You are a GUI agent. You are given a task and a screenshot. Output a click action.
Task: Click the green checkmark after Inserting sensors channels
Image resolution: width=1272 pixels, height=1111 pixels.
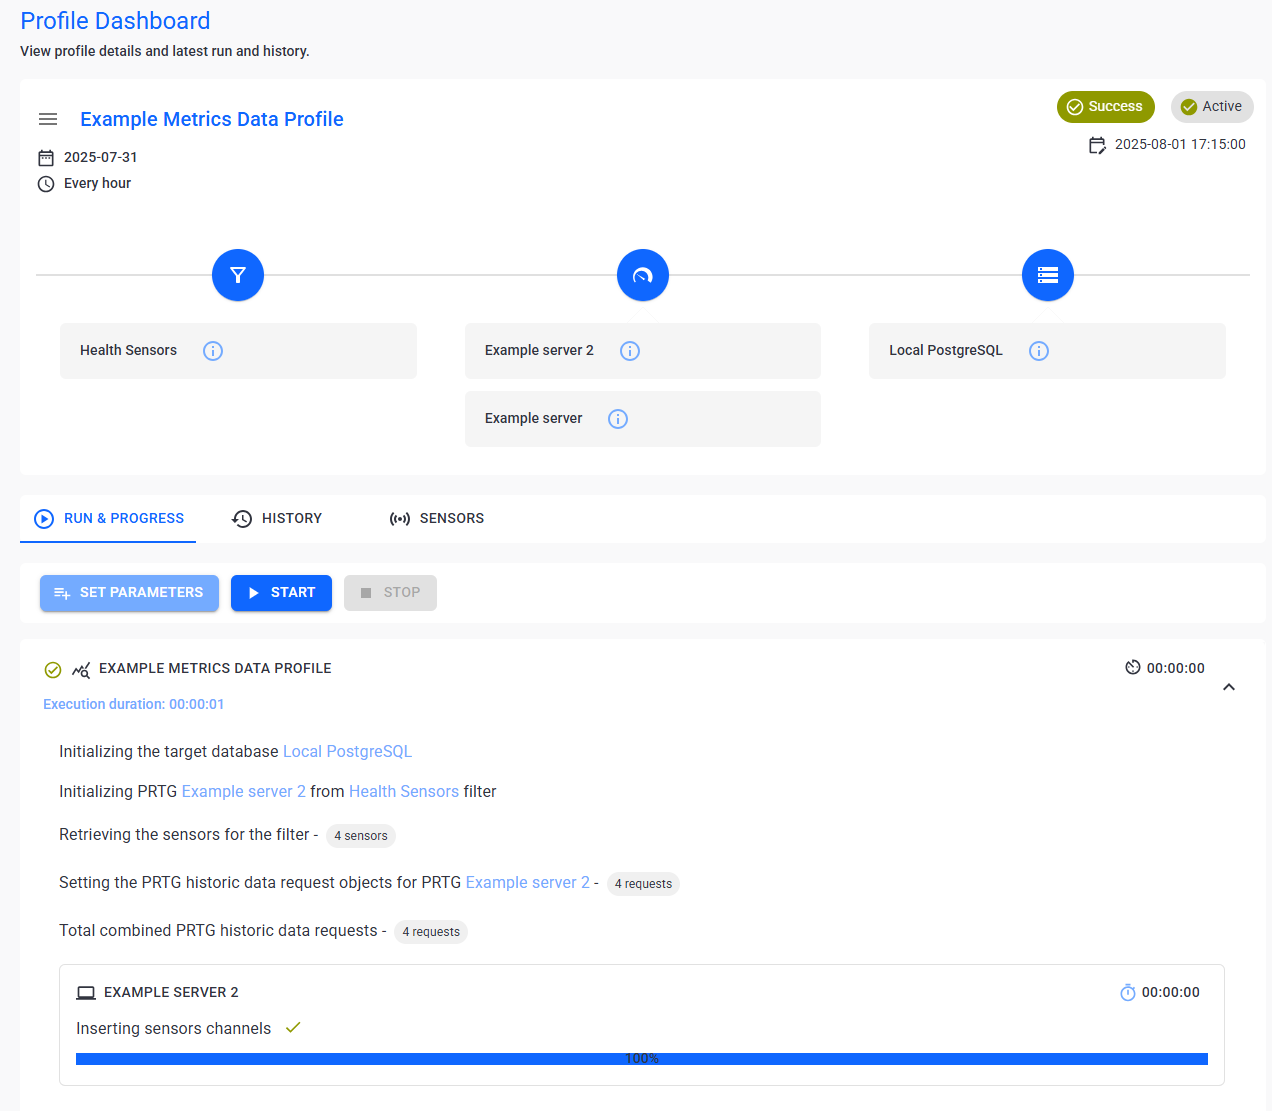293,1027
